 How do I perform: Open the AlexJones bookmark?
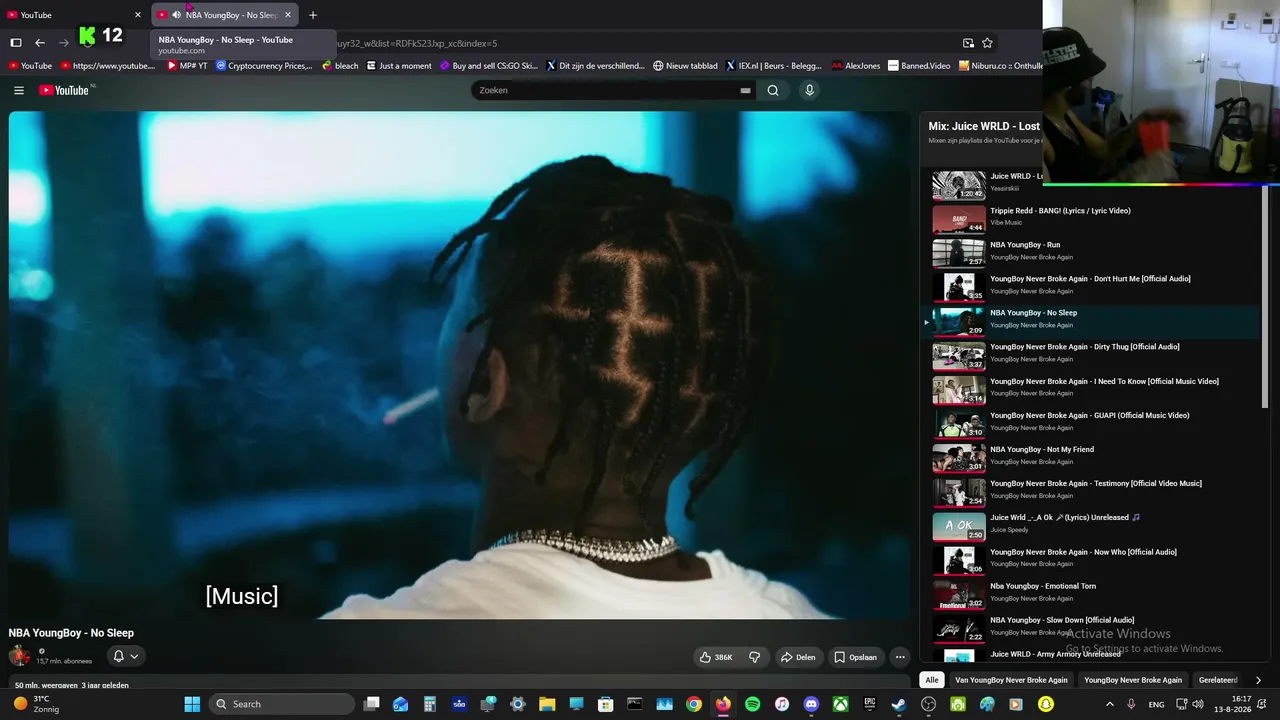pos(855,66)
